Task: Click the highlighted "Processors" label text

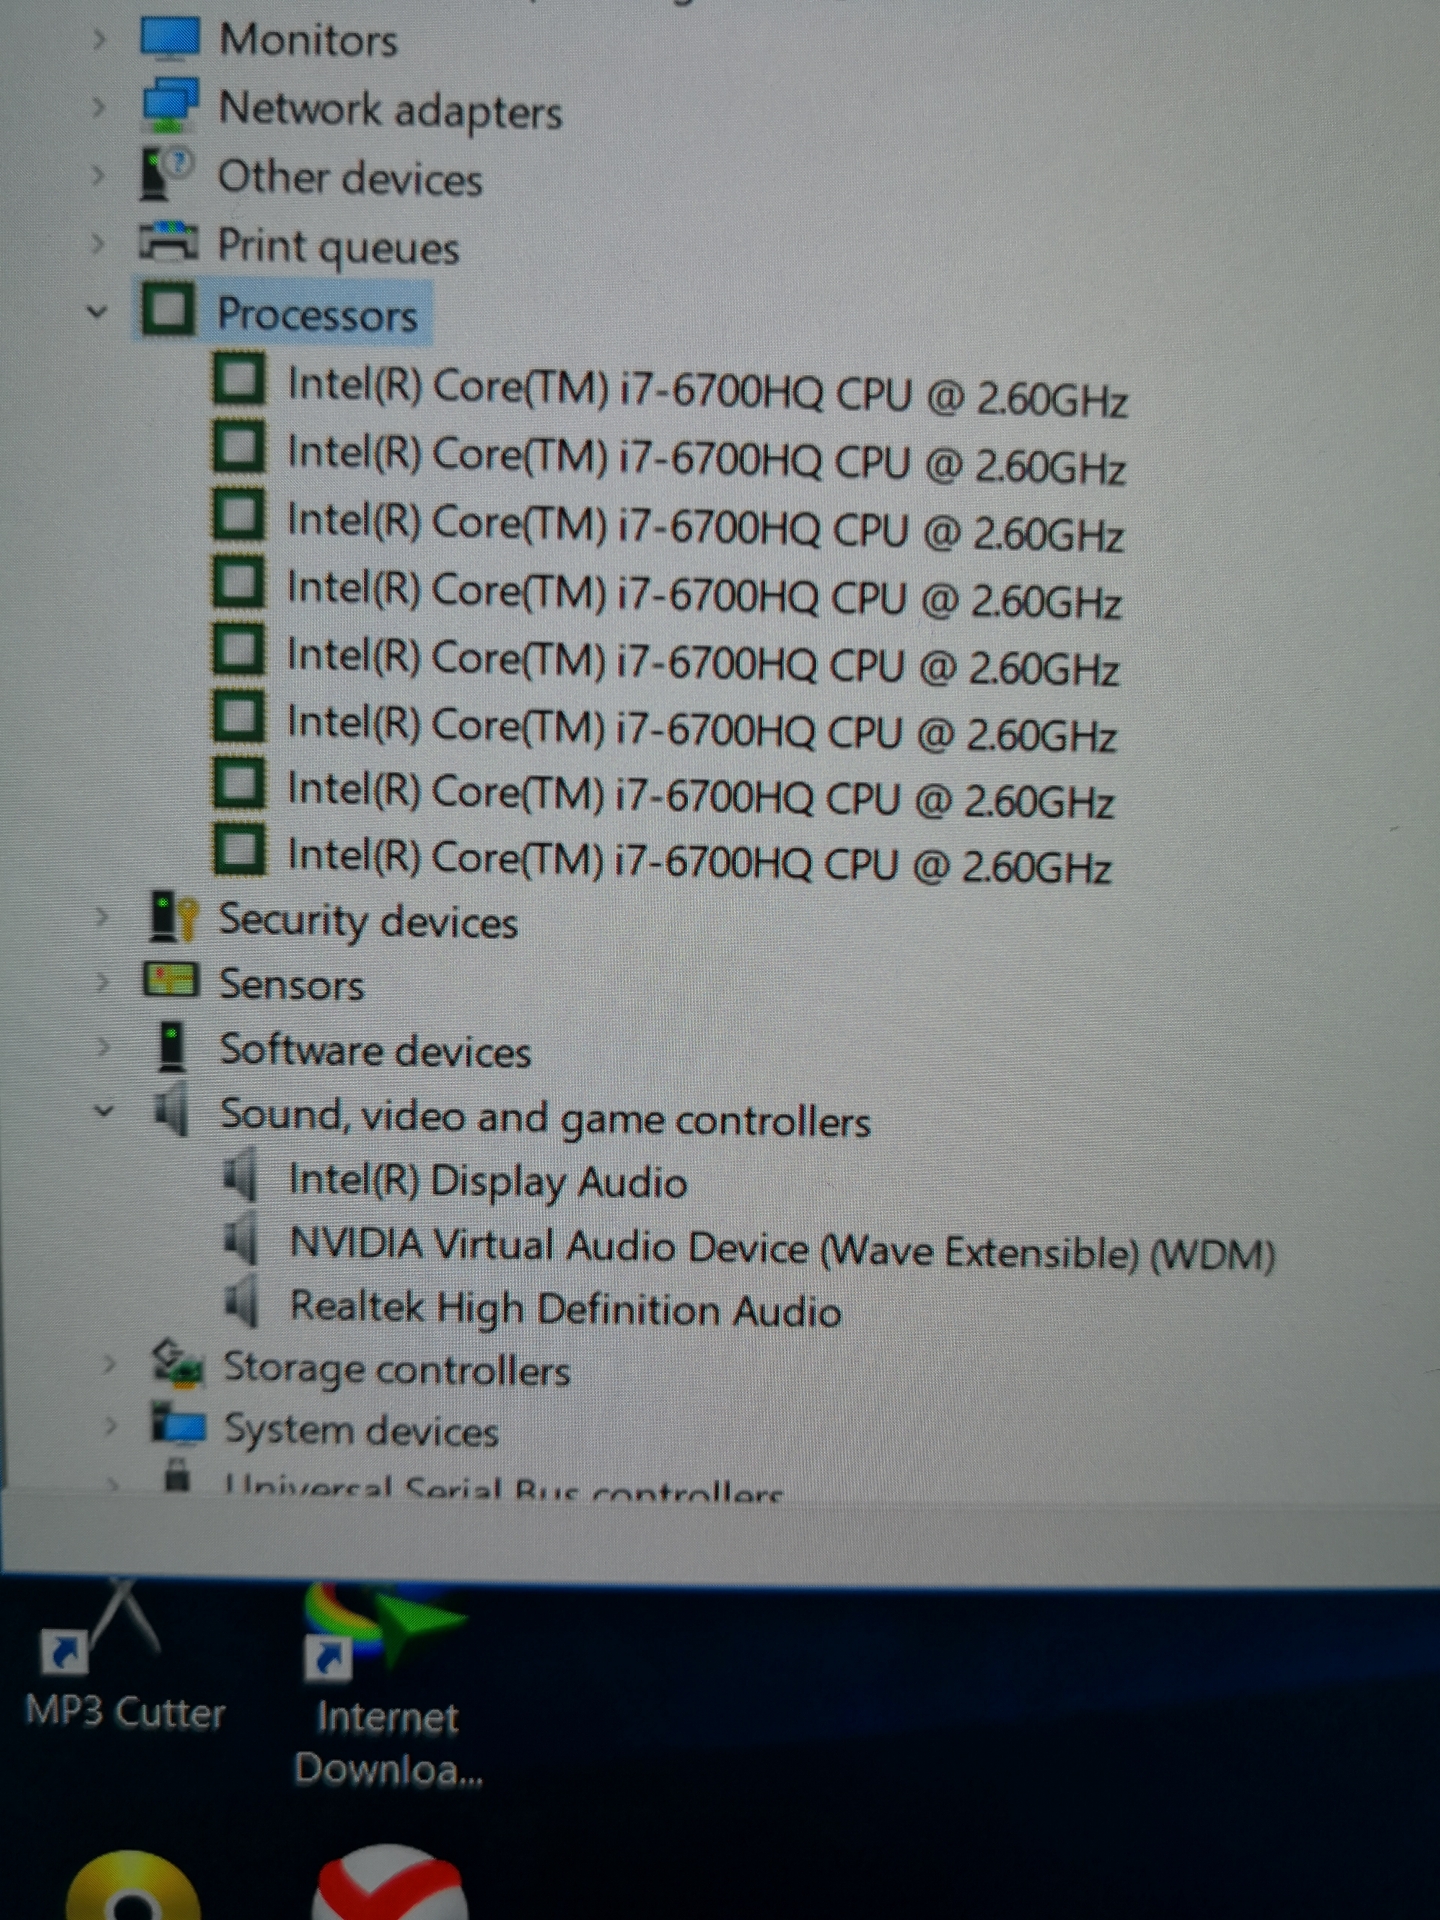Action: tap(317, 314)
